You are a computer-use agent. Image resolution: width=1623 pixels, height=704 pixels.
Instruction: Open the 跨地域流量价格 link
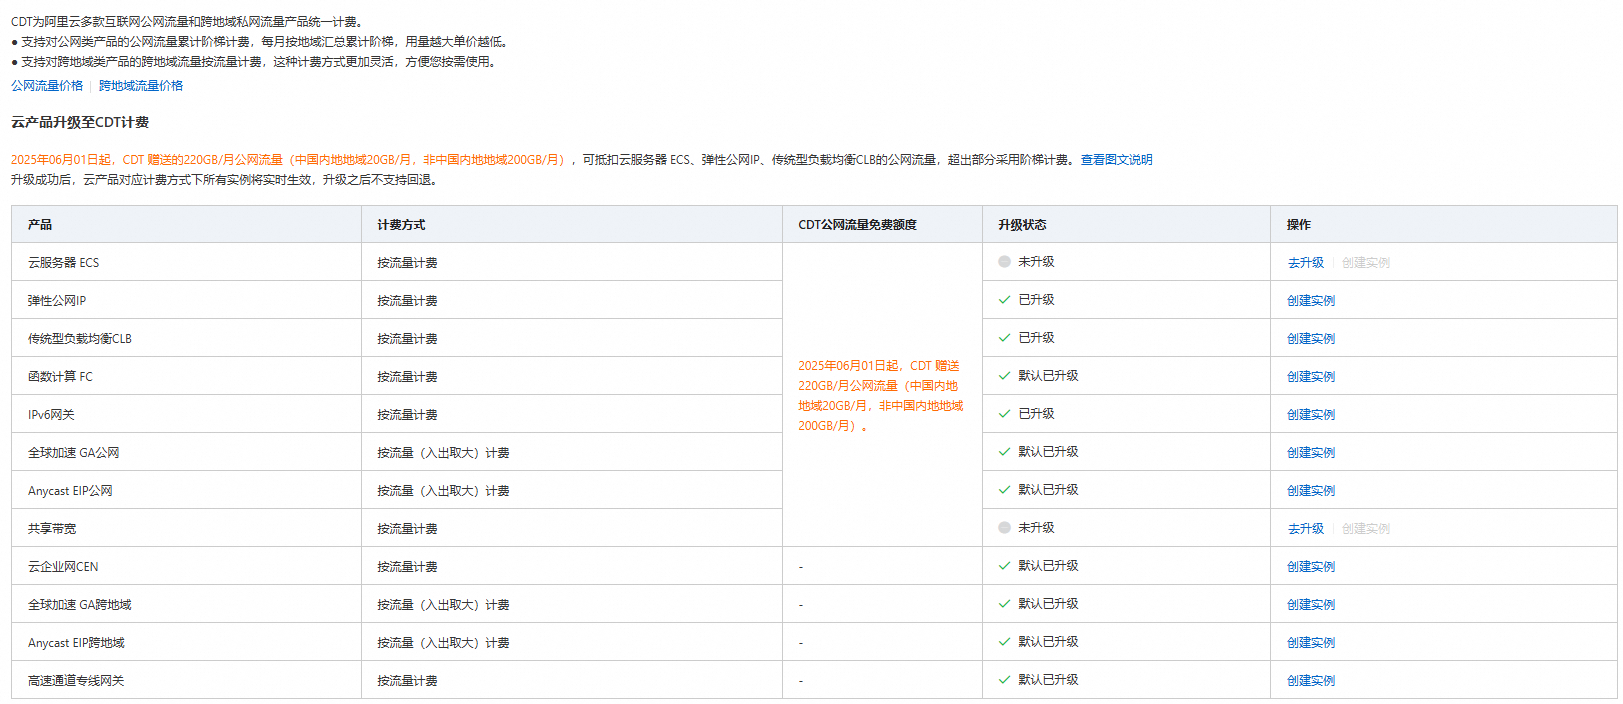141,86
